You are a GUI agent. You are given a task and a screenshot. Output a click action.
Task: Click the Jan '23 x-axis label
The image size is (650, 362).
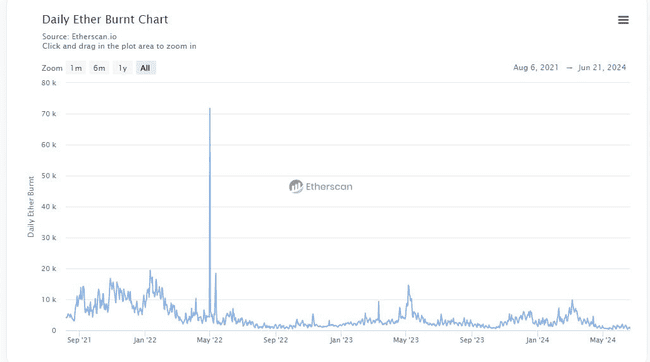point(341,340)
